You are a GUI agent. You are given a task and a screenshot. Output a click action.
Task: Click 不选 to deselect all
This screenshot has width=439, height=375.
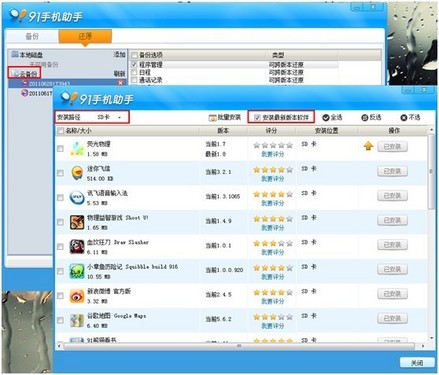410,117
